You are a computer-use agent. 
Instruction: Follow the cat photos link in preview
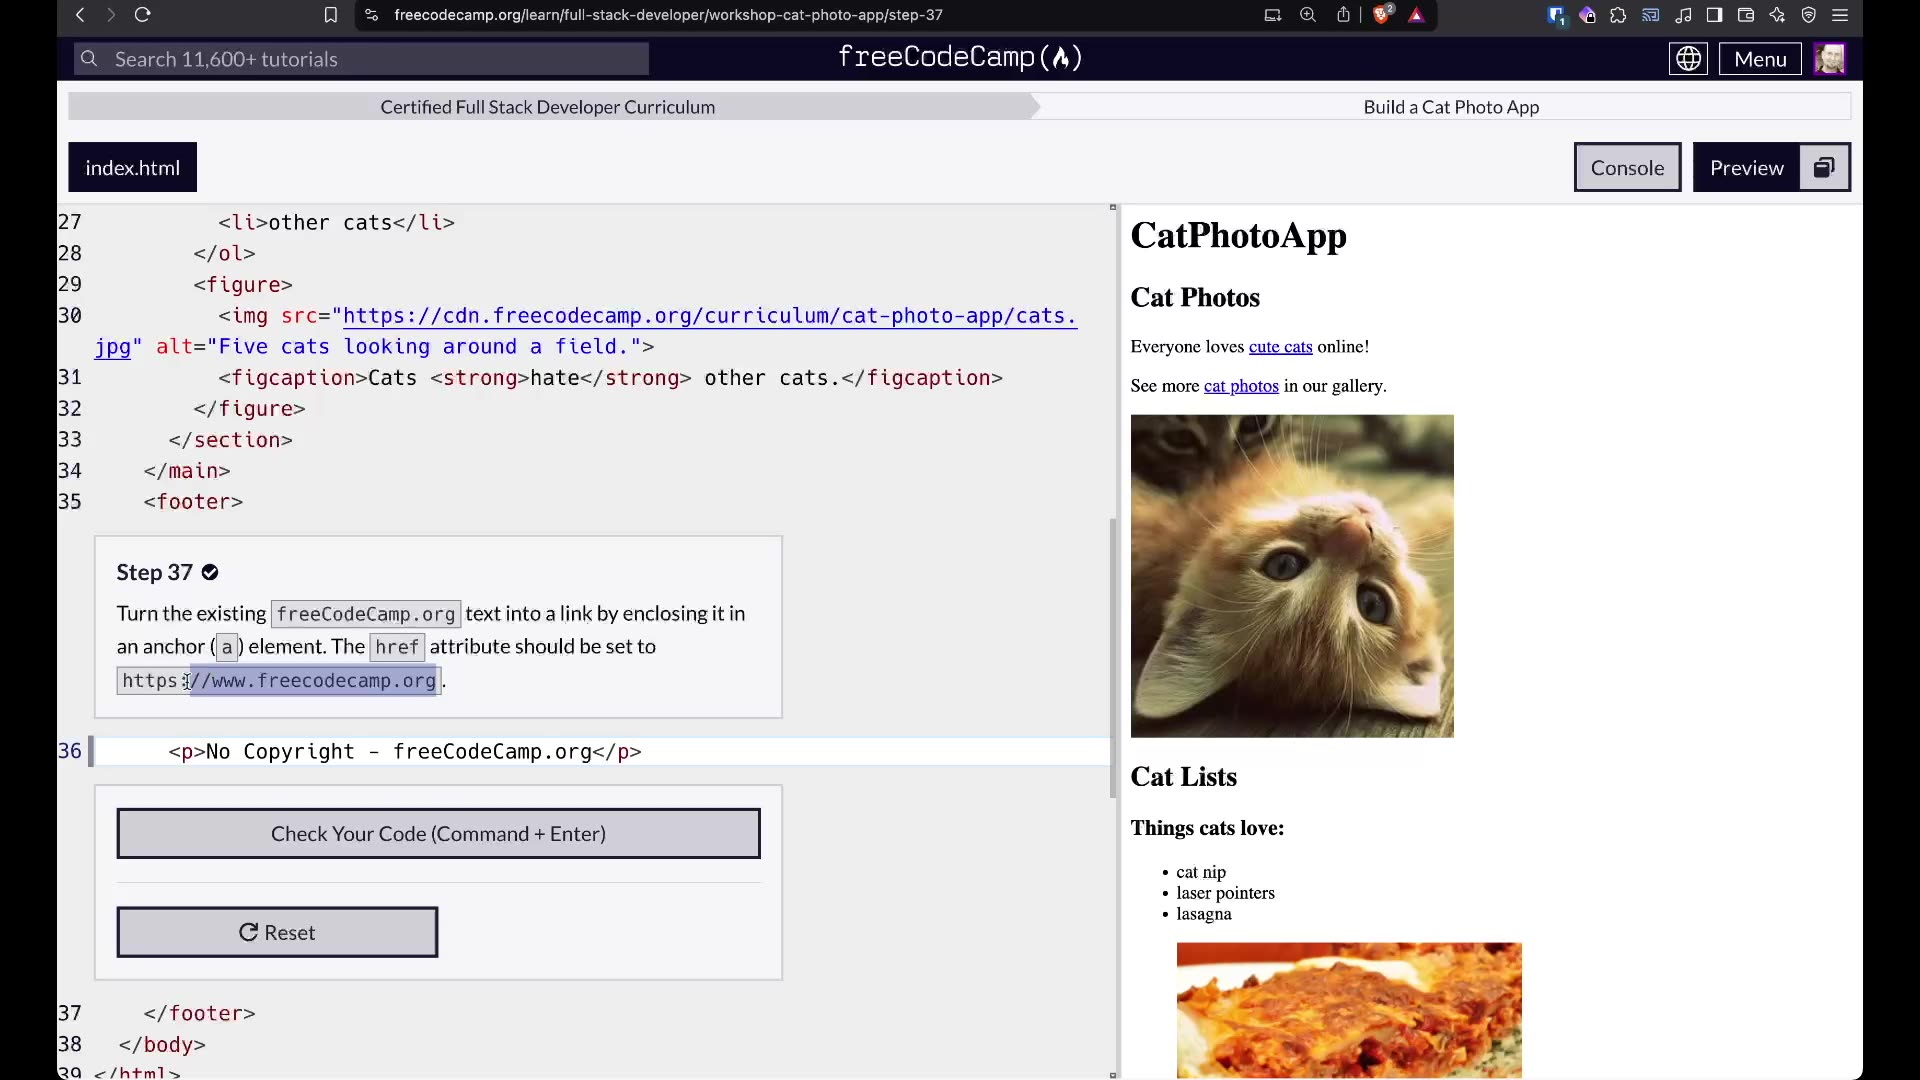click(1241, 386)
